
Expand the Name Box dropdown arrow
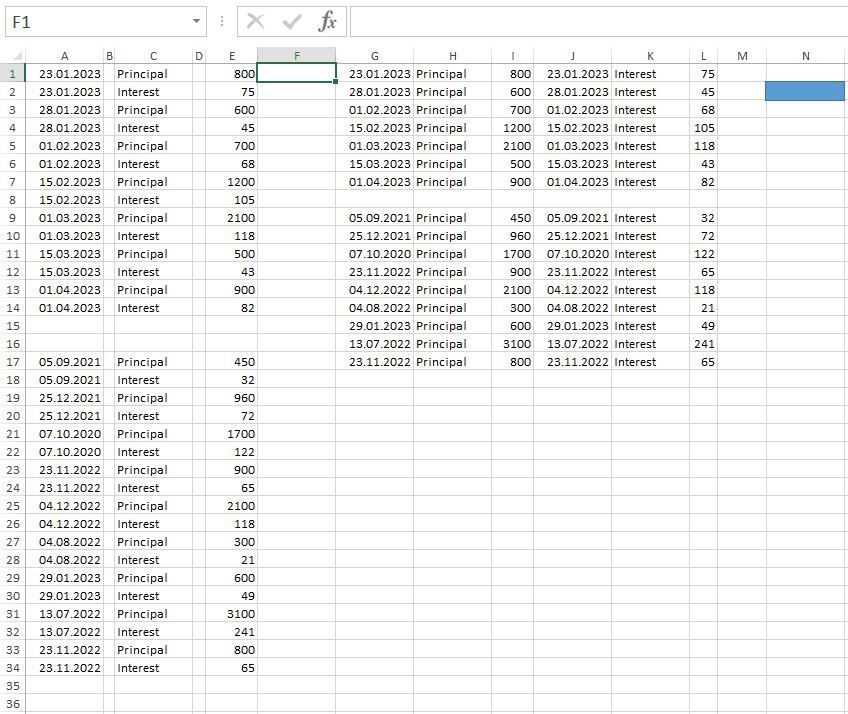click(x=196, y=22)
